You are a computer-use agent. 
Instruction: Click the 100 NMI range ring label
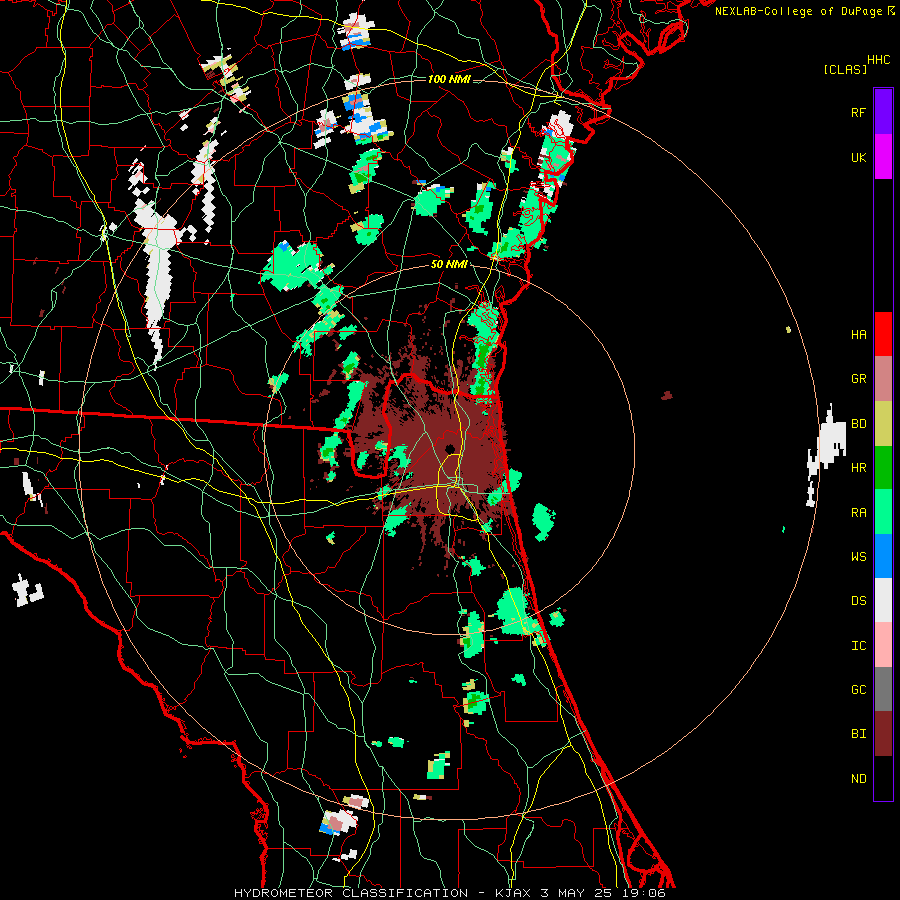click(x=449, y=79)
